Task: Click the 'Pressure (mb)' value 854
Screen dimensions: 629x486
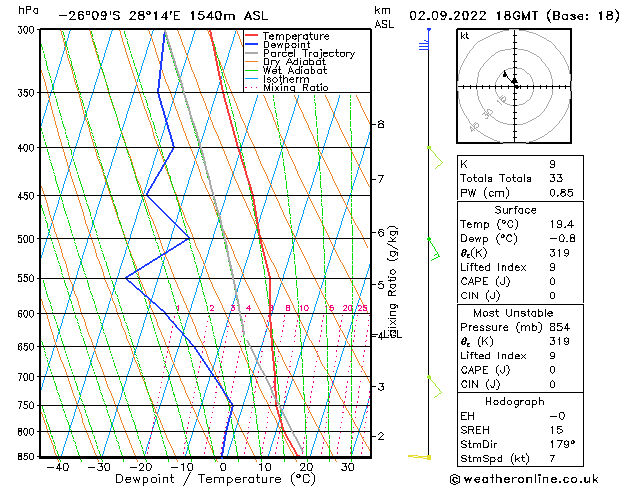Action: (559, 327)
